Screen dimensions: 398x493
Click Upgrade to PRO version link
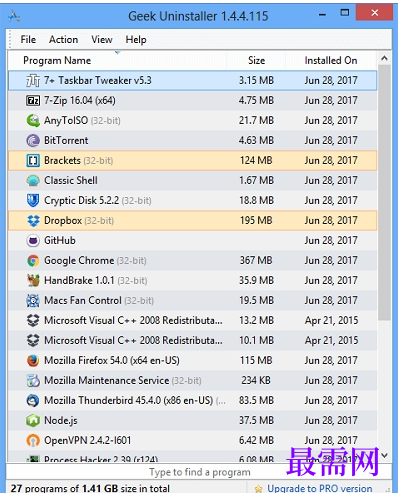(319, 488)
